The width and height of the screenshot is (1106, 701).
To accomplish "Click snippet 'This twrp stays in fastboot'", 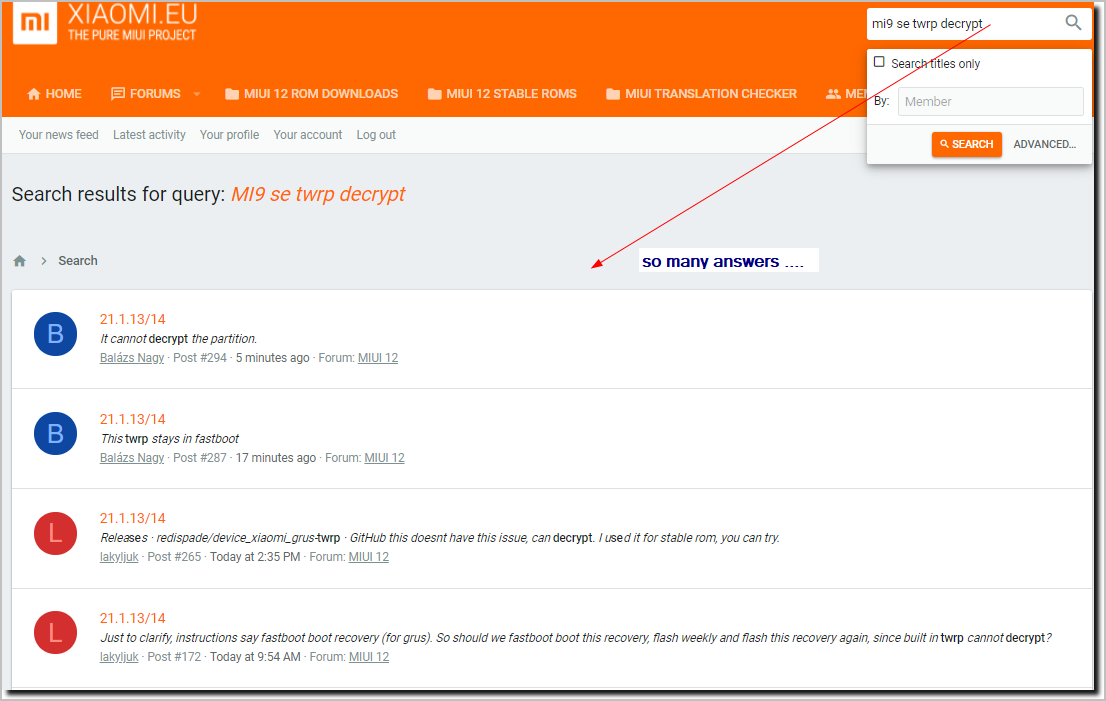I will [170, 439].
